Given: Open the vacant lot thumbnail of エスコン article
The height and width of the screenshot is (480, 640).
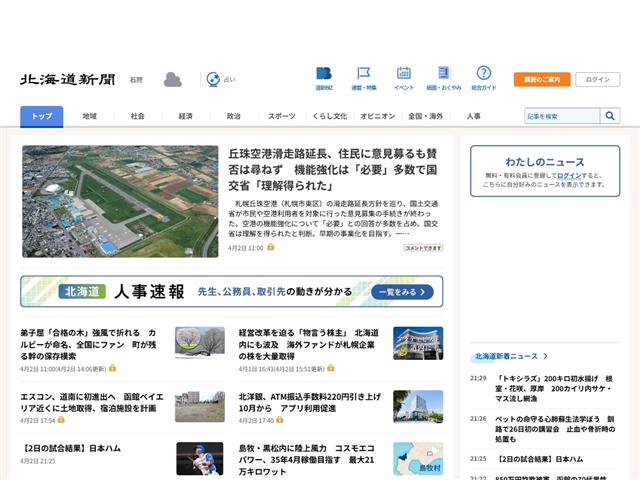Looking at the screenshot, I should point(200,407).
